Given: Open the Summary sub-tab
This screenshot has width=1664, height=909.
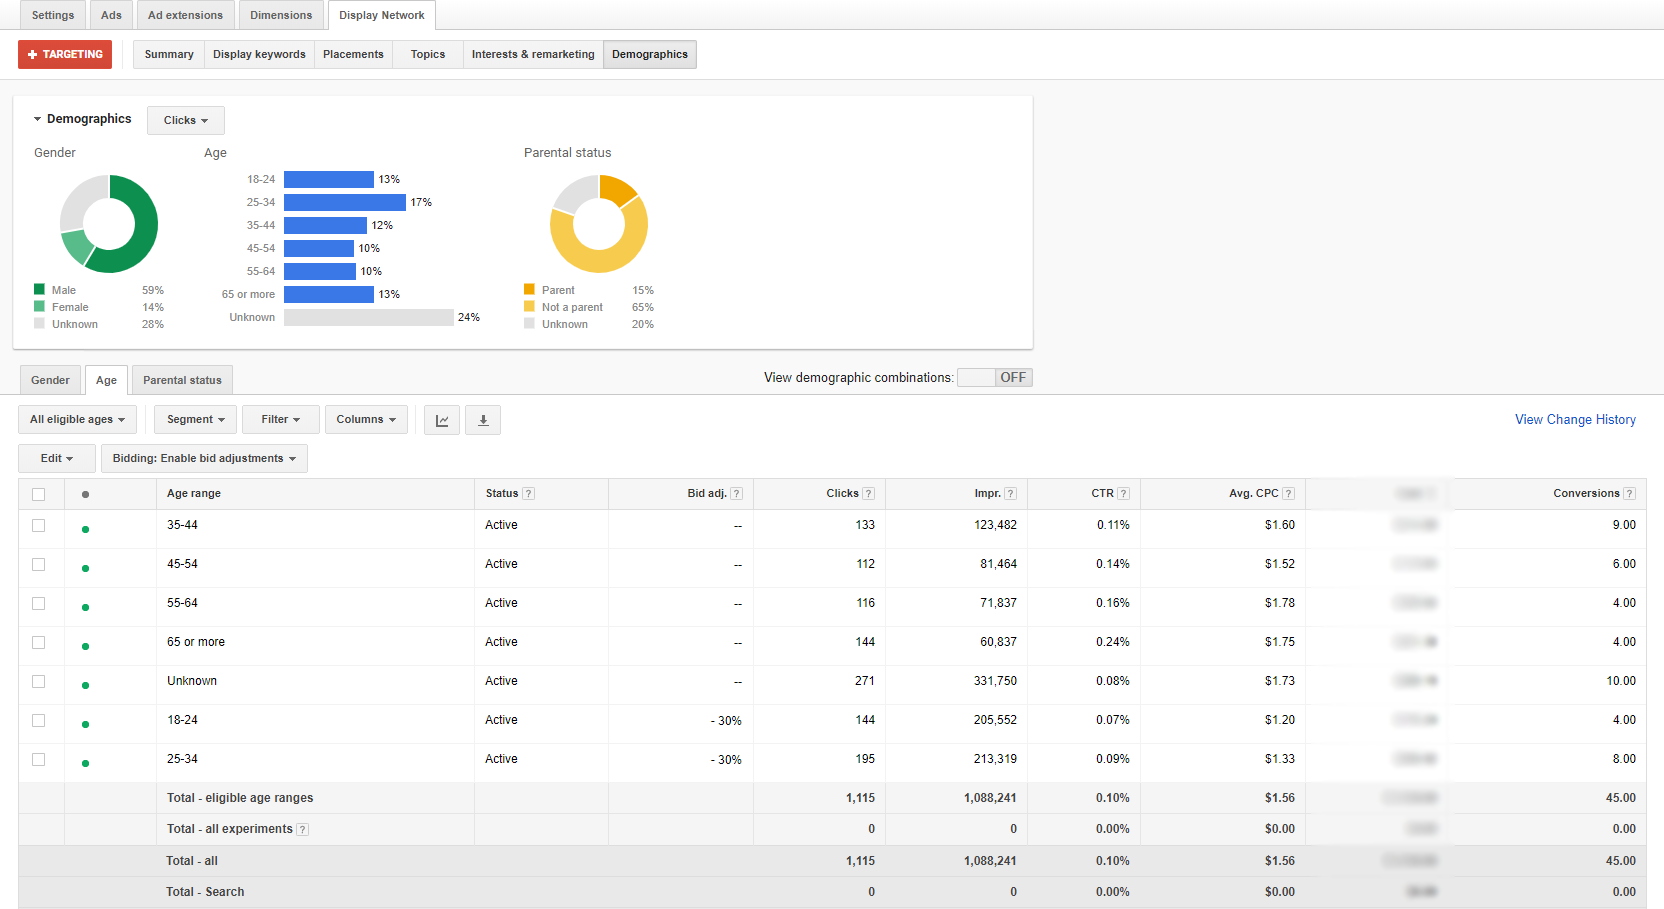Looking at the screenshot, I should 169,54.
